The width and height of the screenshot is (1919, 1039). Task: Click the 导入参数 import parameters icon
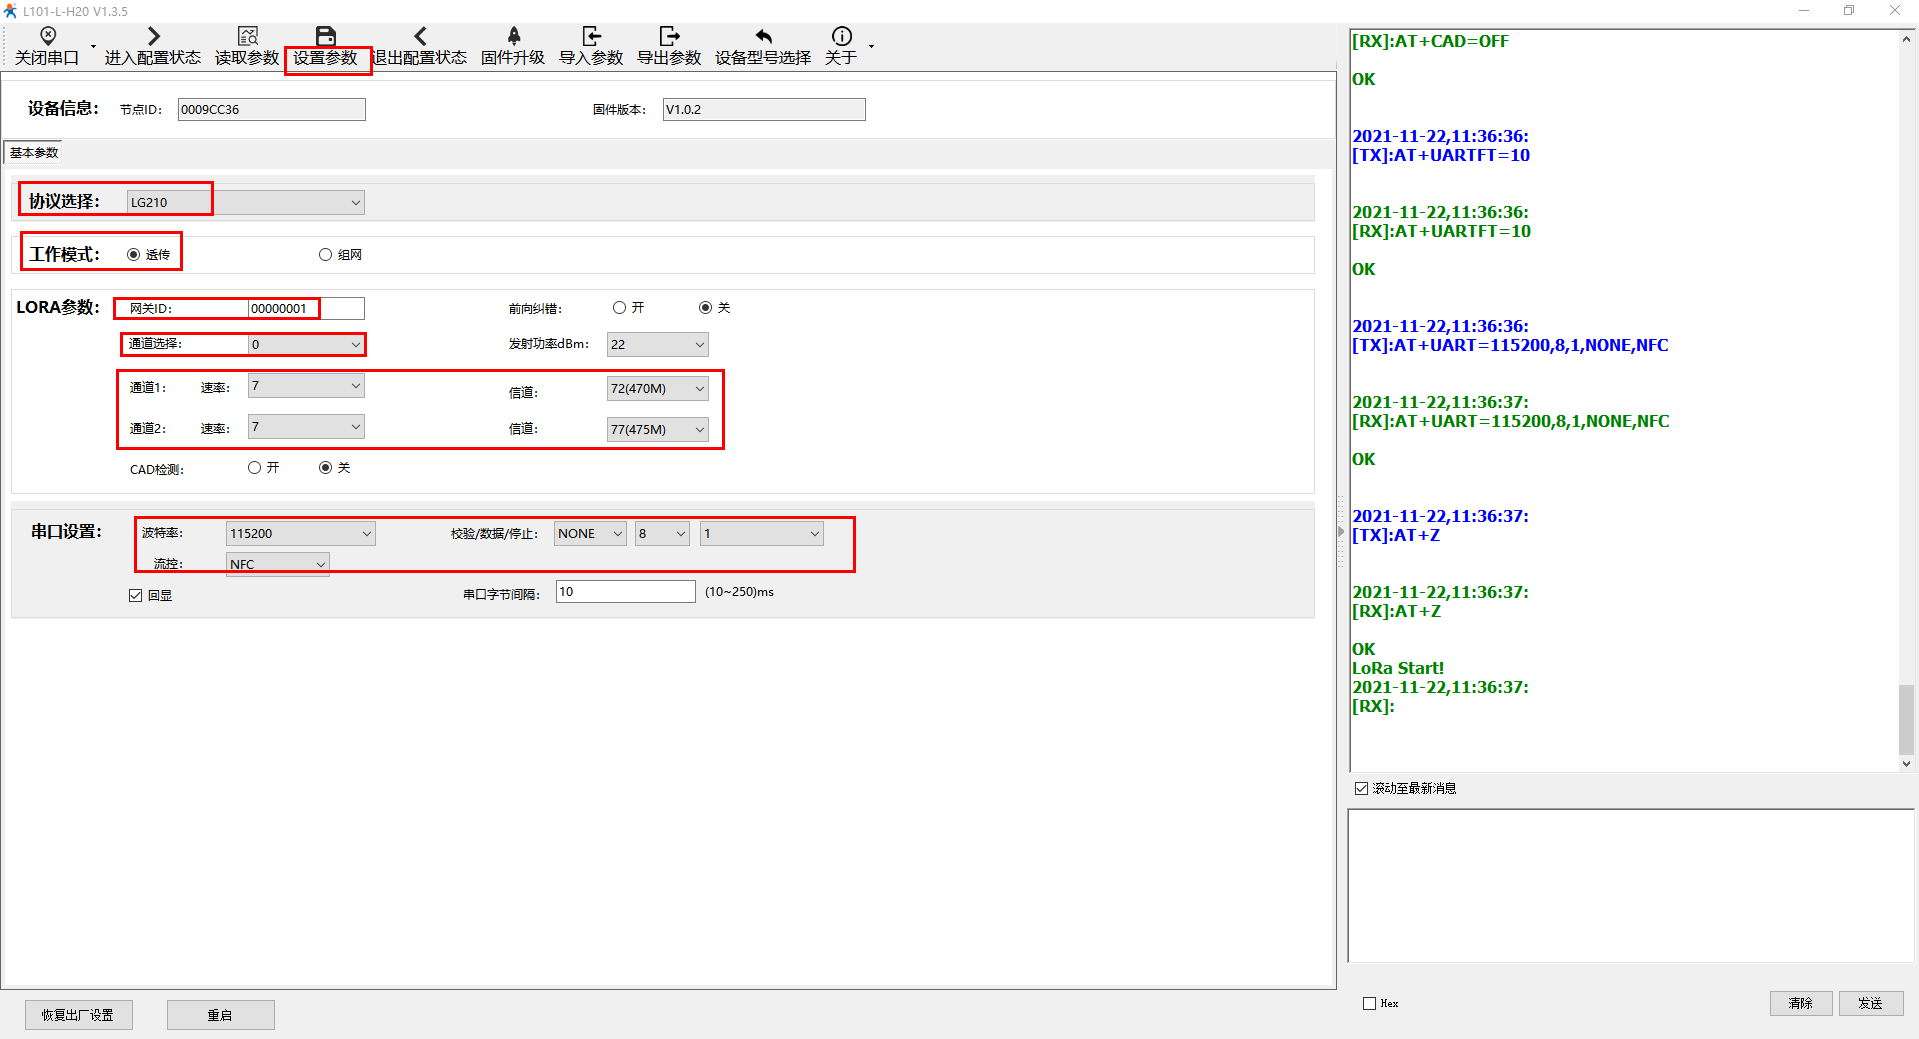click(x=591, y=37)
